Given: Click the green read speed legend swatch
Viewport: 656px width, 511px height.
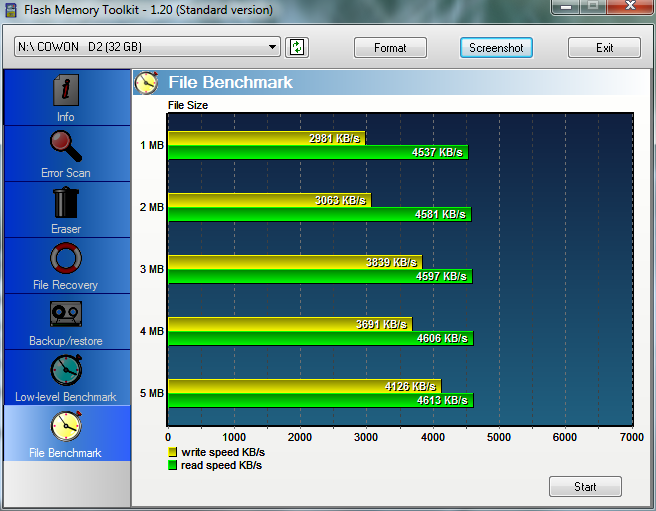Looking at the screenshot, I should (172, 465).
